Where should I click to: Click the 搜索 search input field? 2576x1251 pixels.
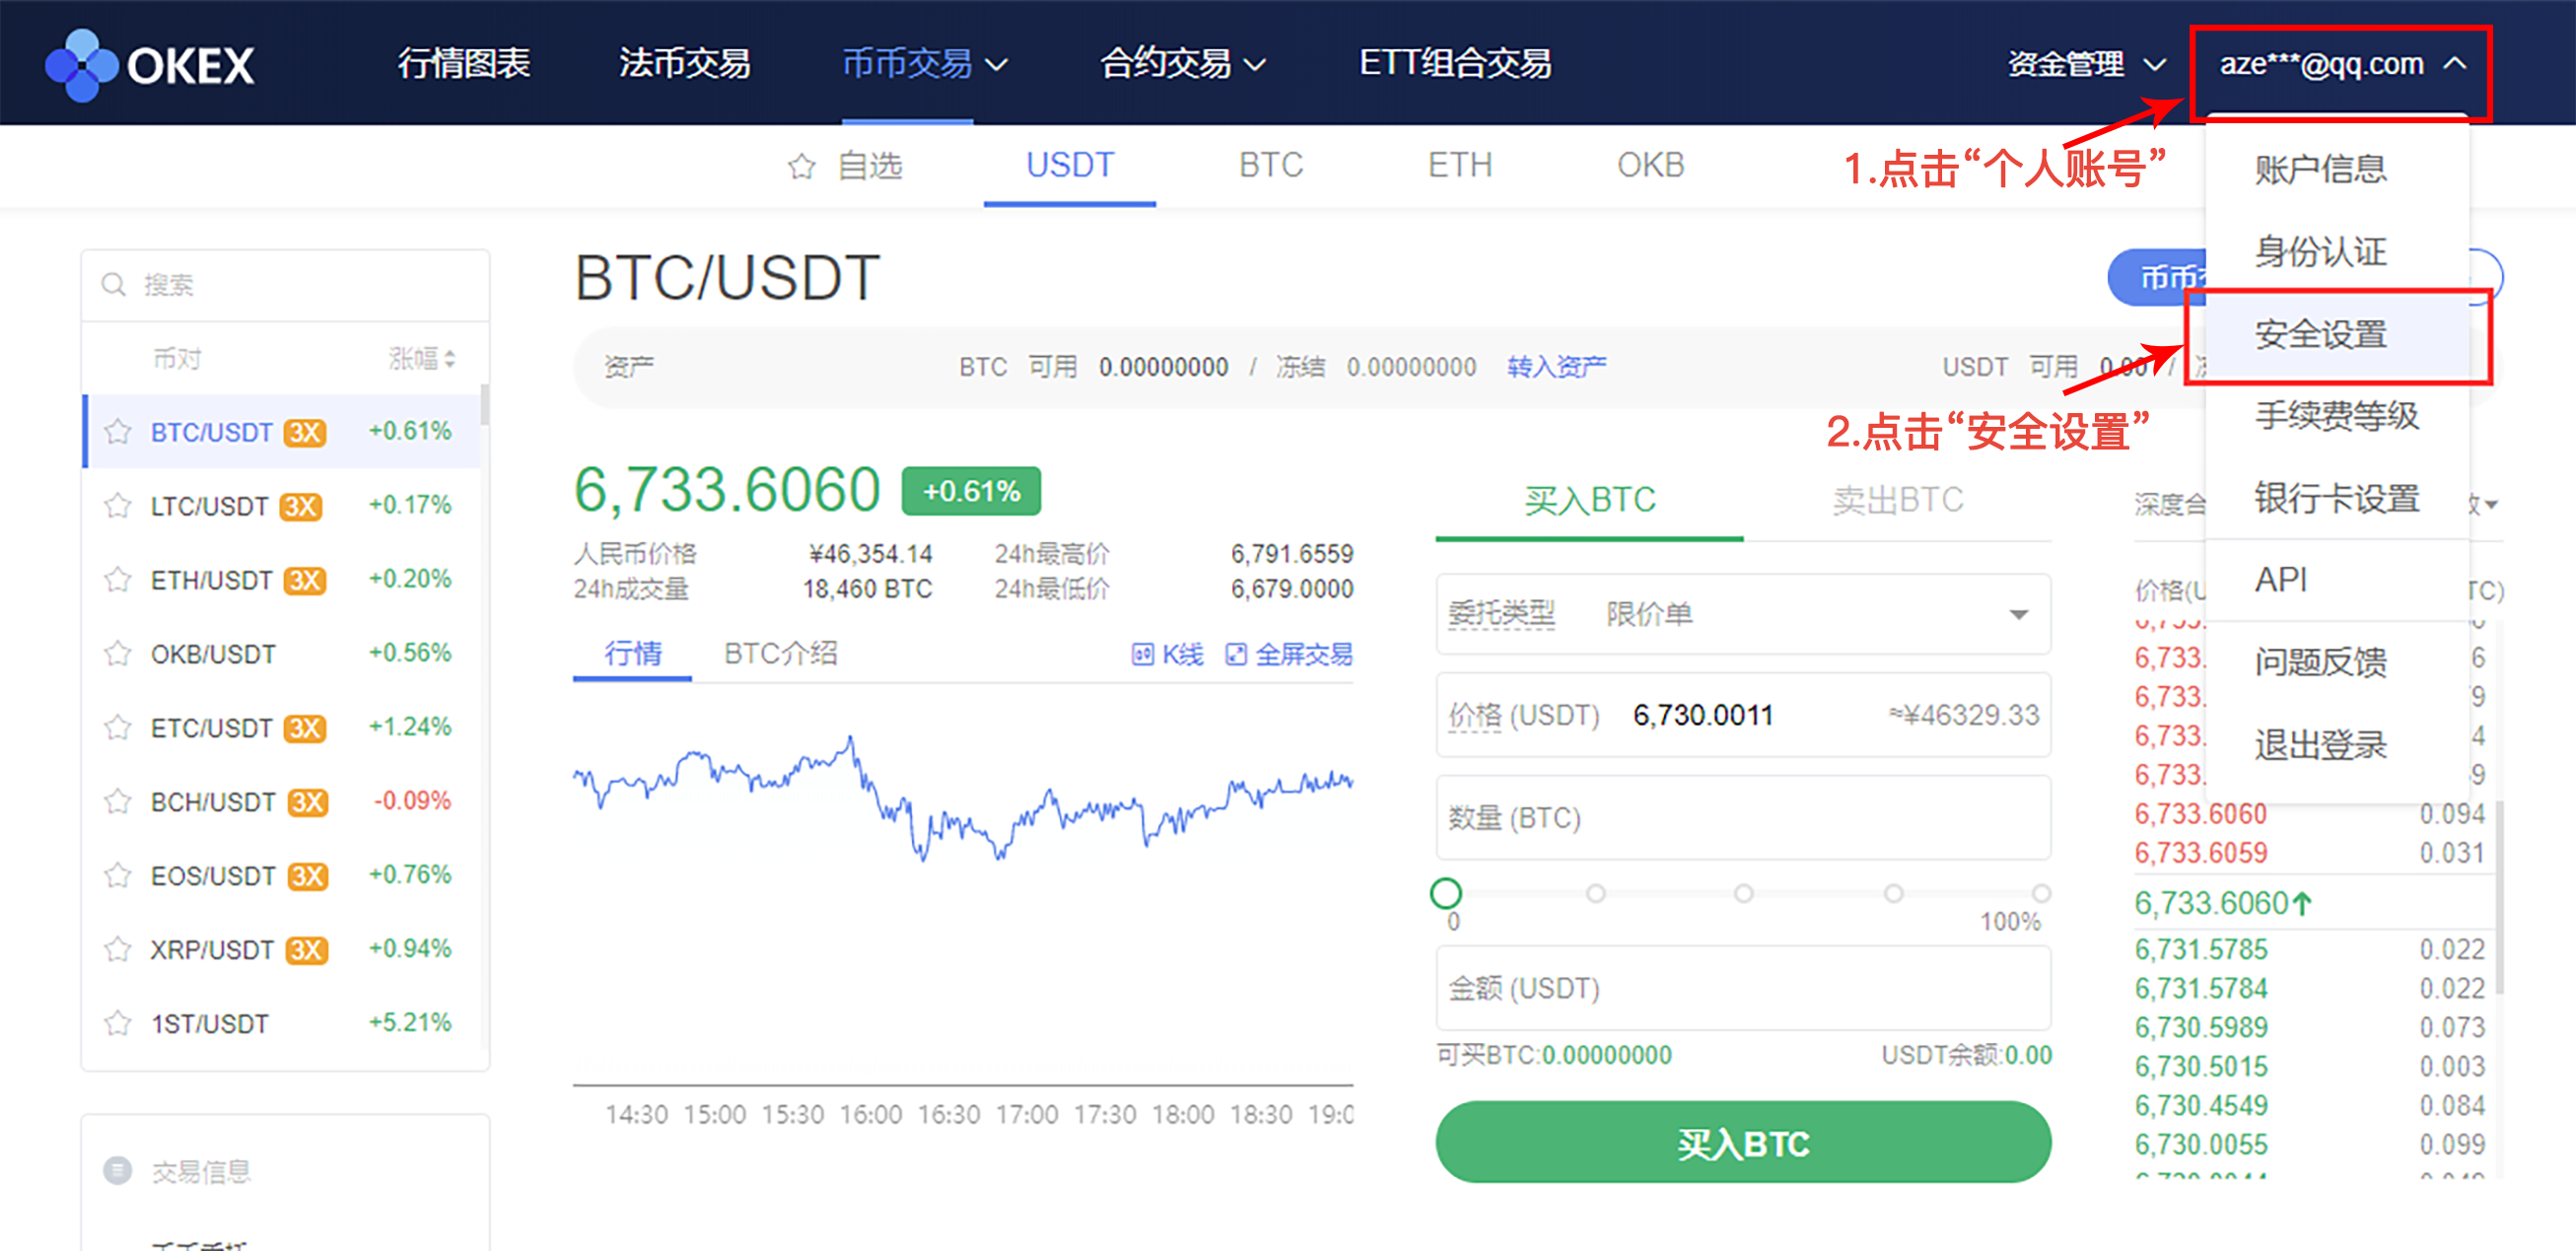[x=285, y=285]
